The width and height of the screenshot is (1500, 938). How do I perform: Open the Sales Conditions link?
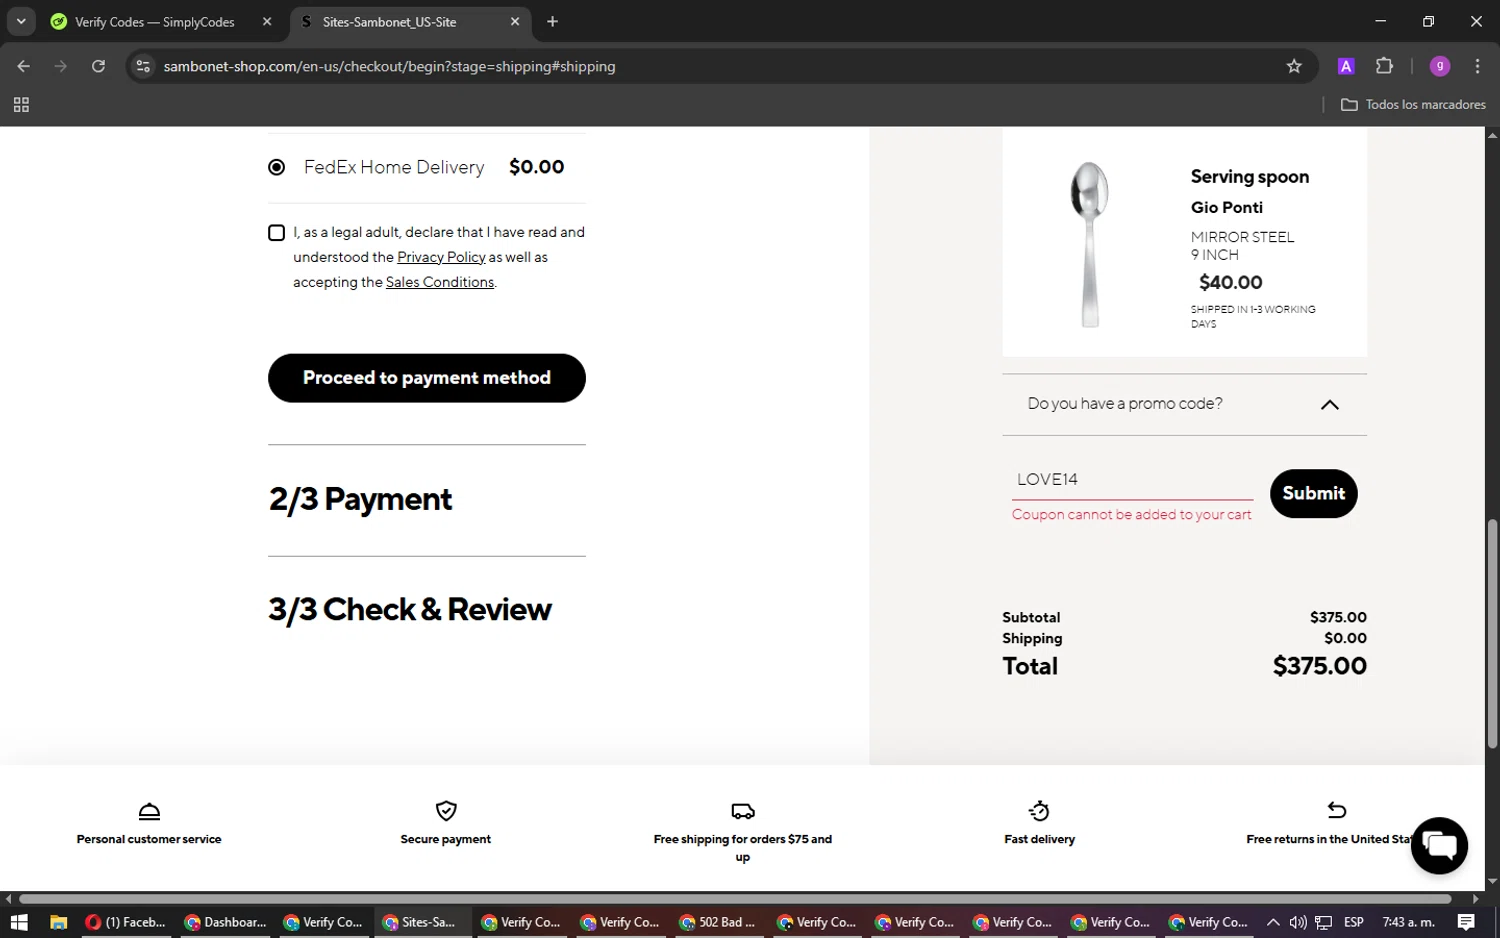pos(440,282)
